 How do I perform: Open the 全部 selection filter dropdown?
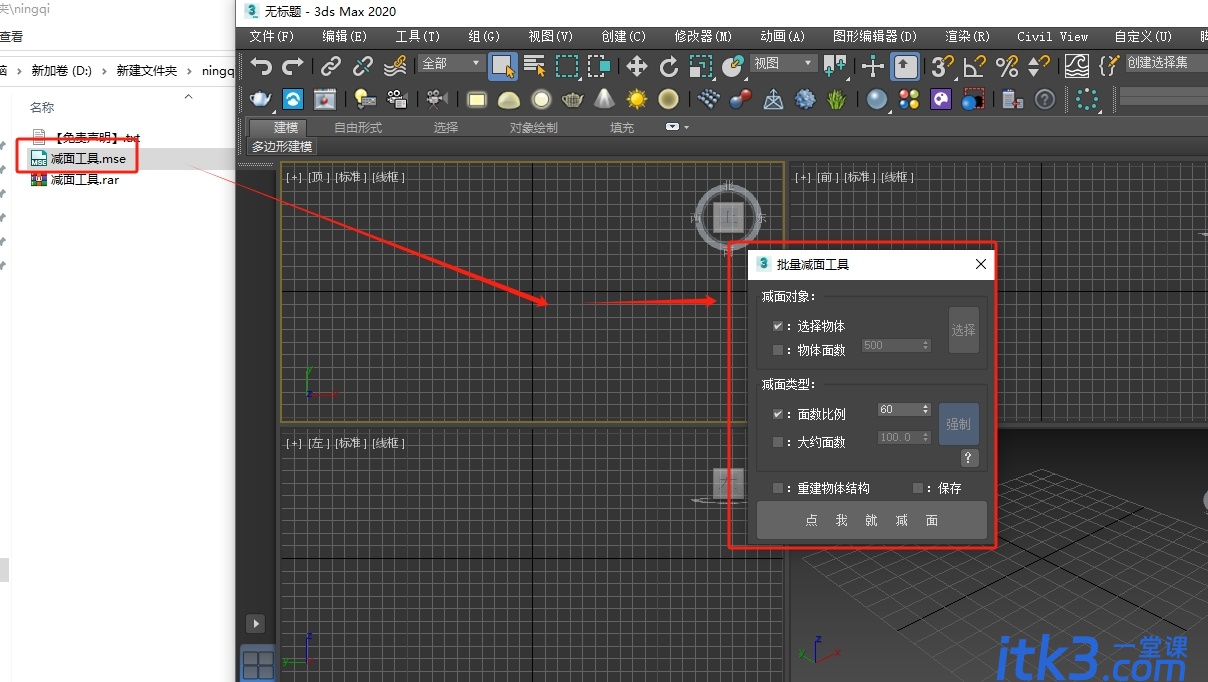click(451, 63)
